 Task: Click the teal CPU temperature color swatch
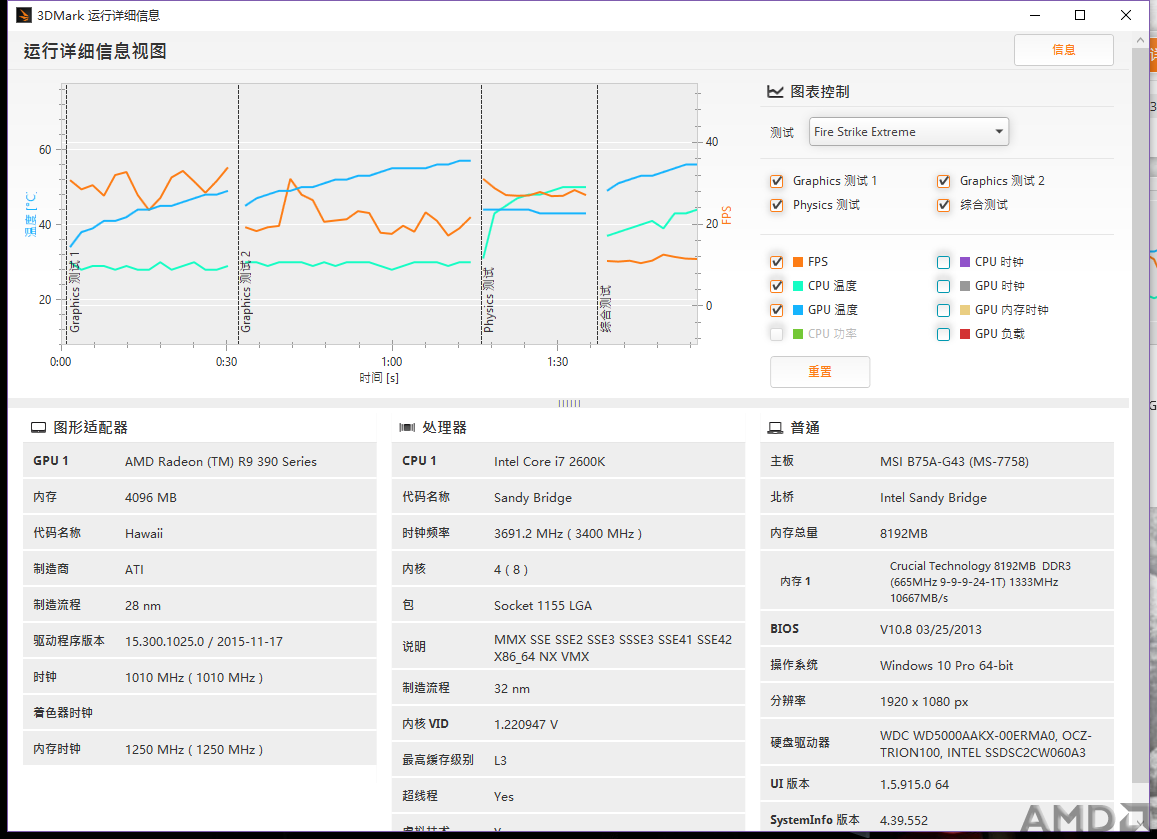click(x=798, y=286)
